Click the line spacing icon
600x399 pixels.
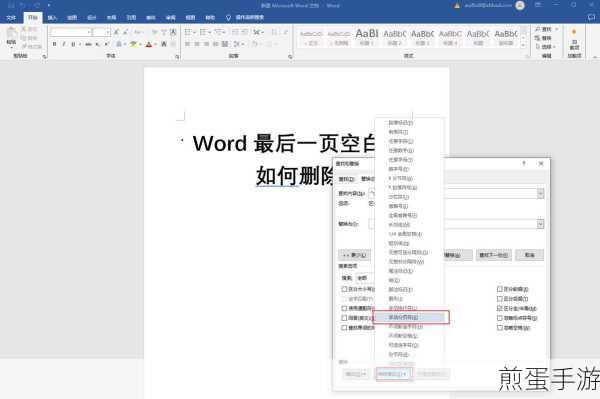tap(237, 44)
